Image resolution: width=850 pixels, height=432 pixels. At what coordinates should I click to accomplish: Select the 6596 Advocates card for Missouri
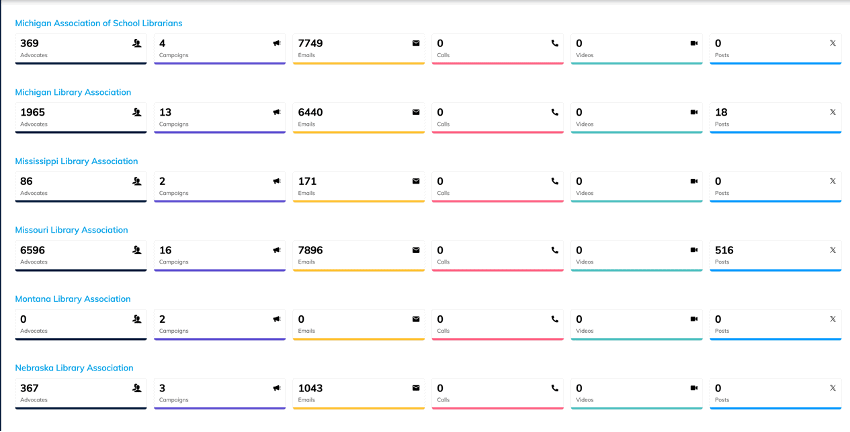point(82,255)
